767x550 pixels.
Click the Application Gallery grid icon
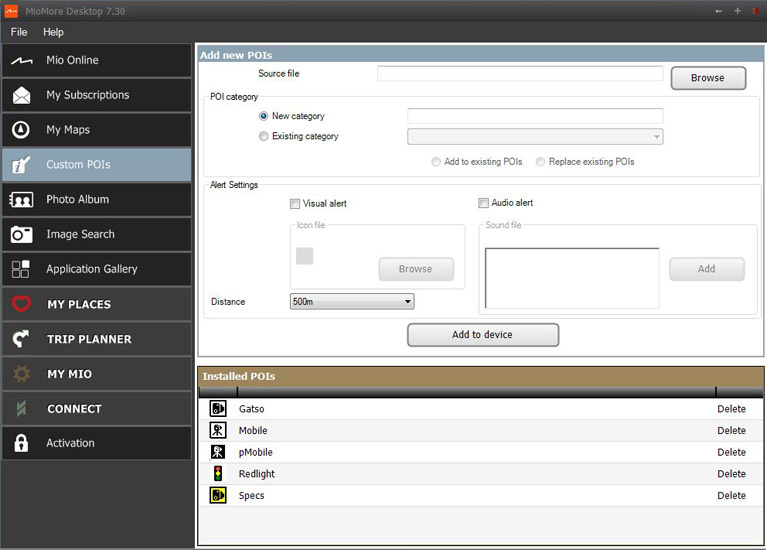tap(21, 269)
